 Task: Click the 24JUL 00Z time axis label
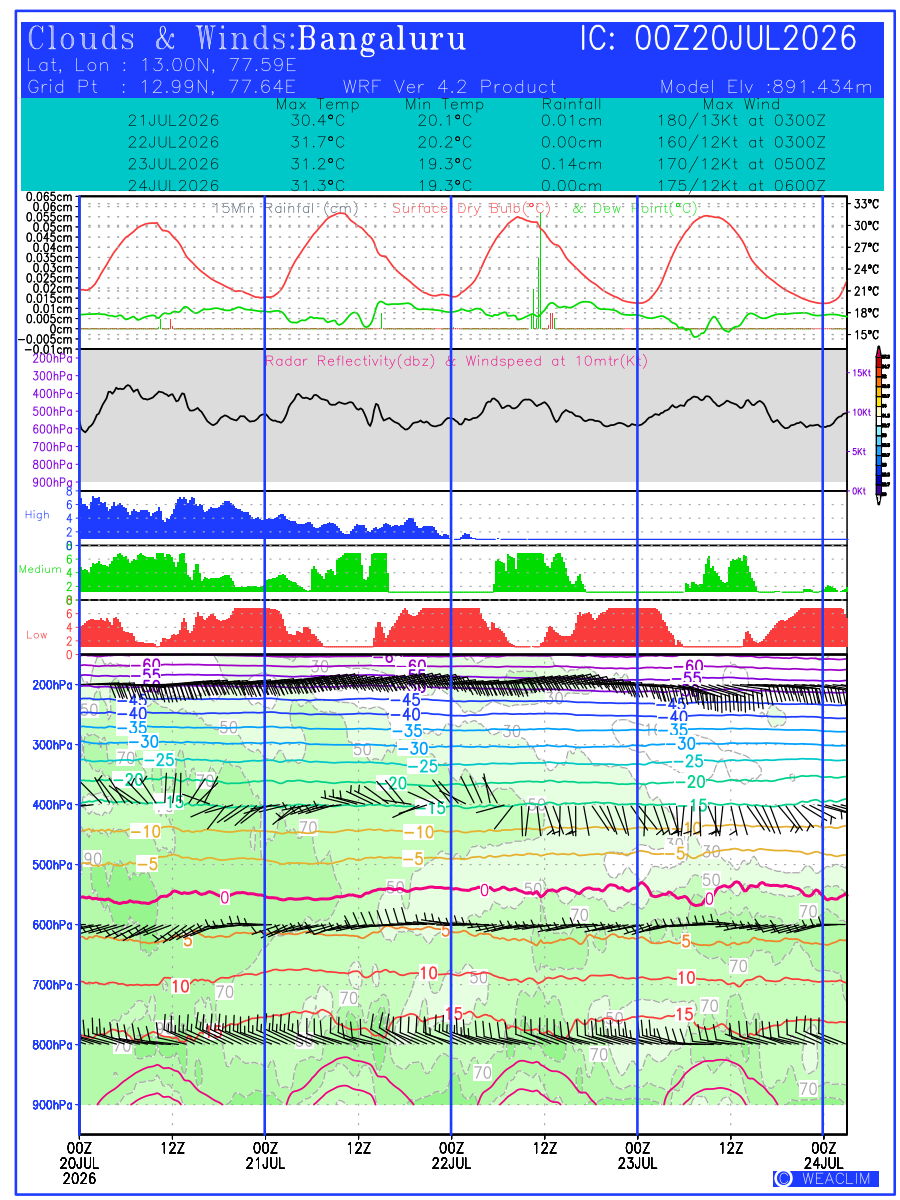coord(823,1156)
